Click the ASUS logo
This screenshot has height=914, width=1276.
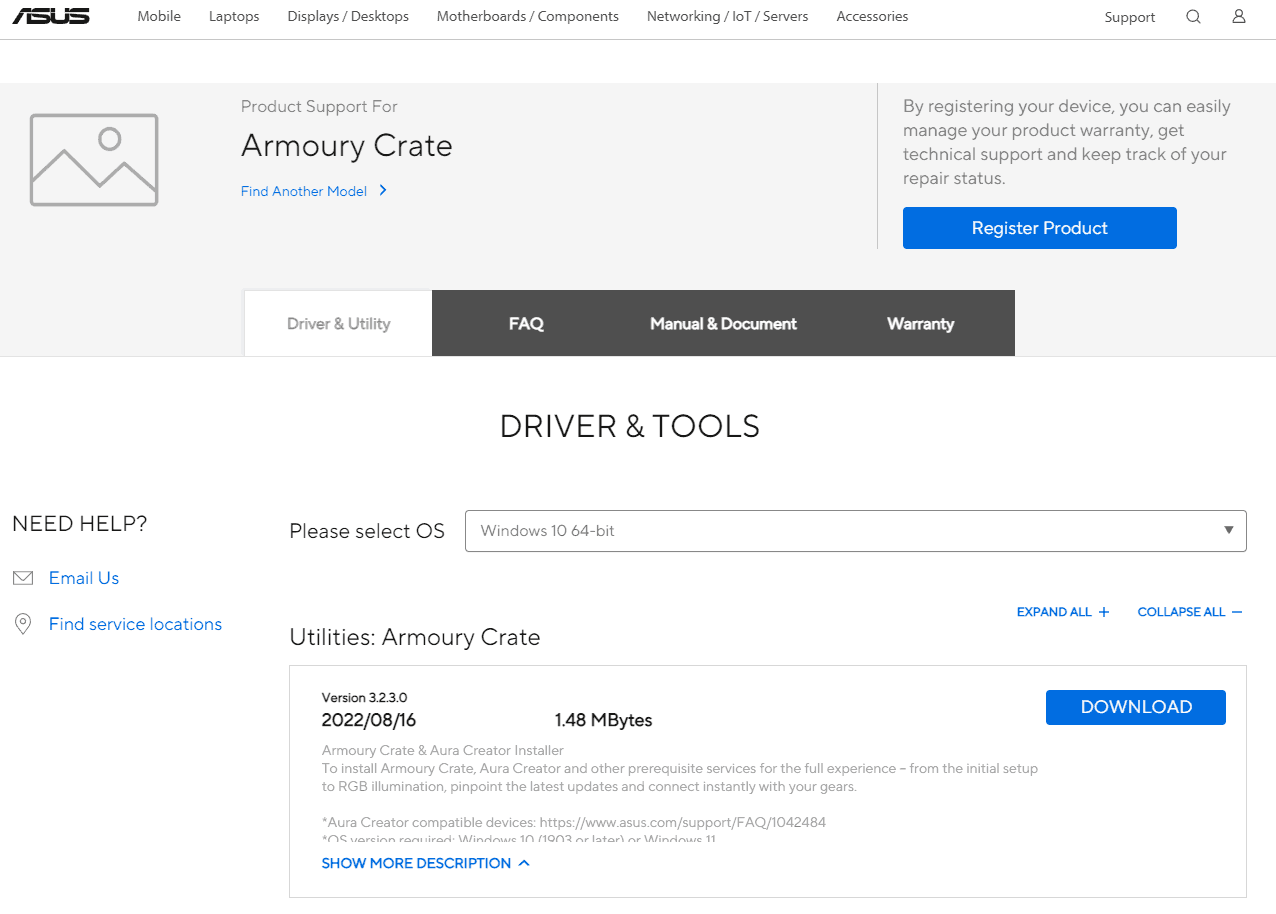(51, 16)
